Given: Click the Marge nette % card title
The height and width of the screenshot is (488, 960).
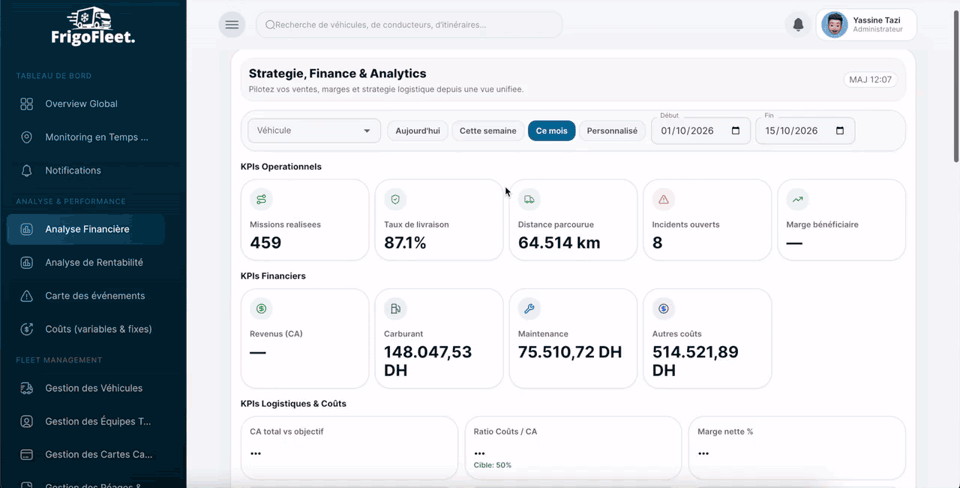Looking at the screenshot, I should [x=725, y=432].
